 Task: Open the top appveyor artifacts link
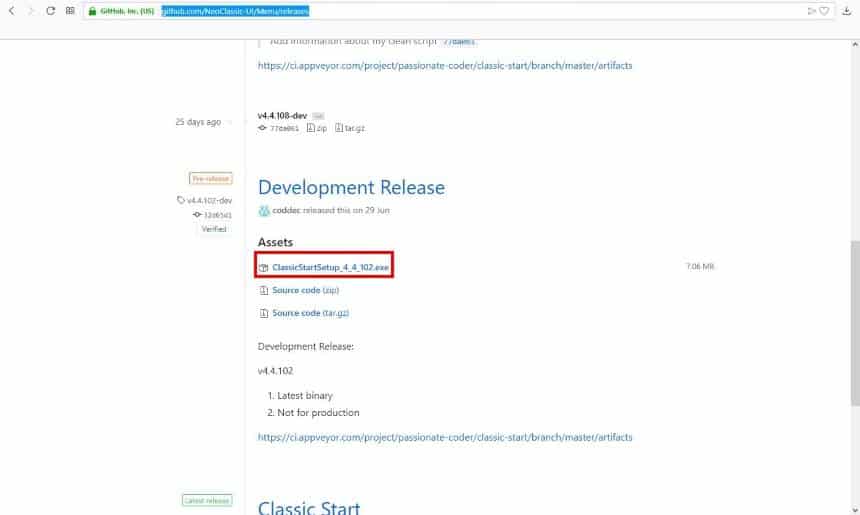(x=445, y=65)
